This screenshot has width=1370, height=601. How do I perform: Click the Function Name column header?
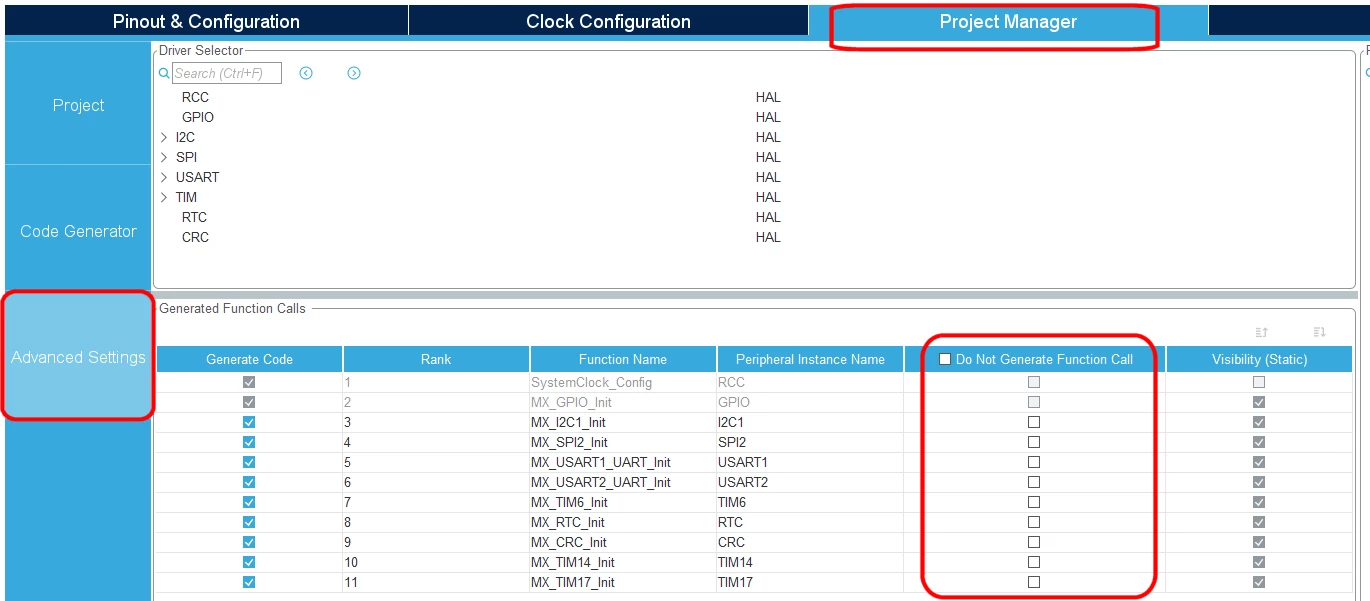coord(623,359)
